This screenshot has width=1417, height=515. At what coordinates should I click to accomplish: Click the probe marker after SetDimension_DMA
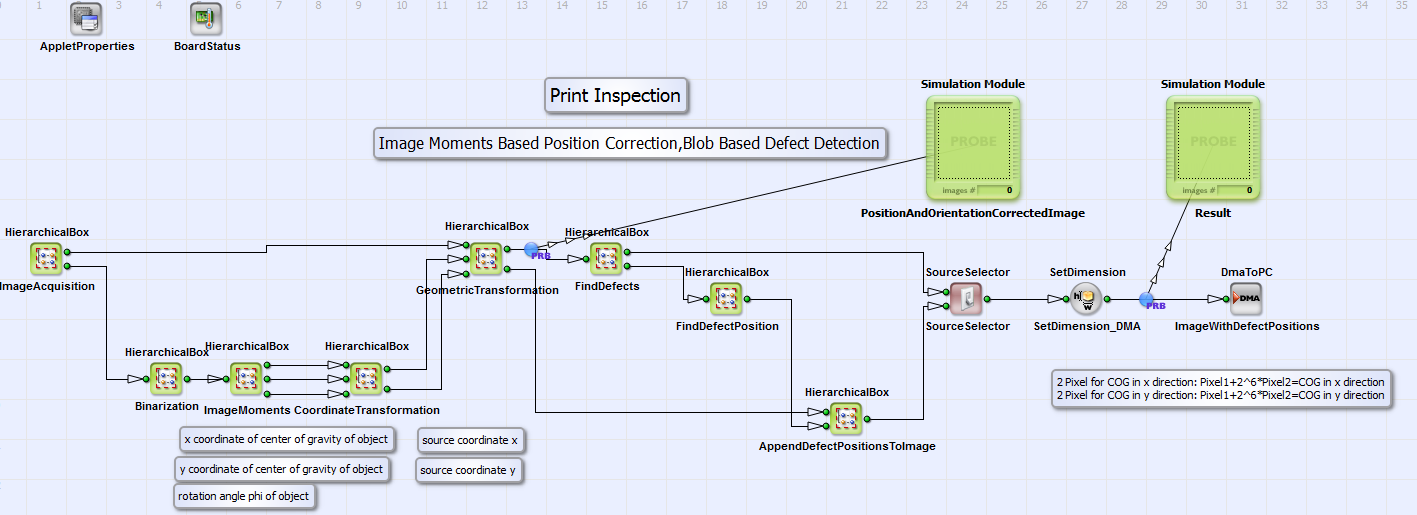point(1148,299)
